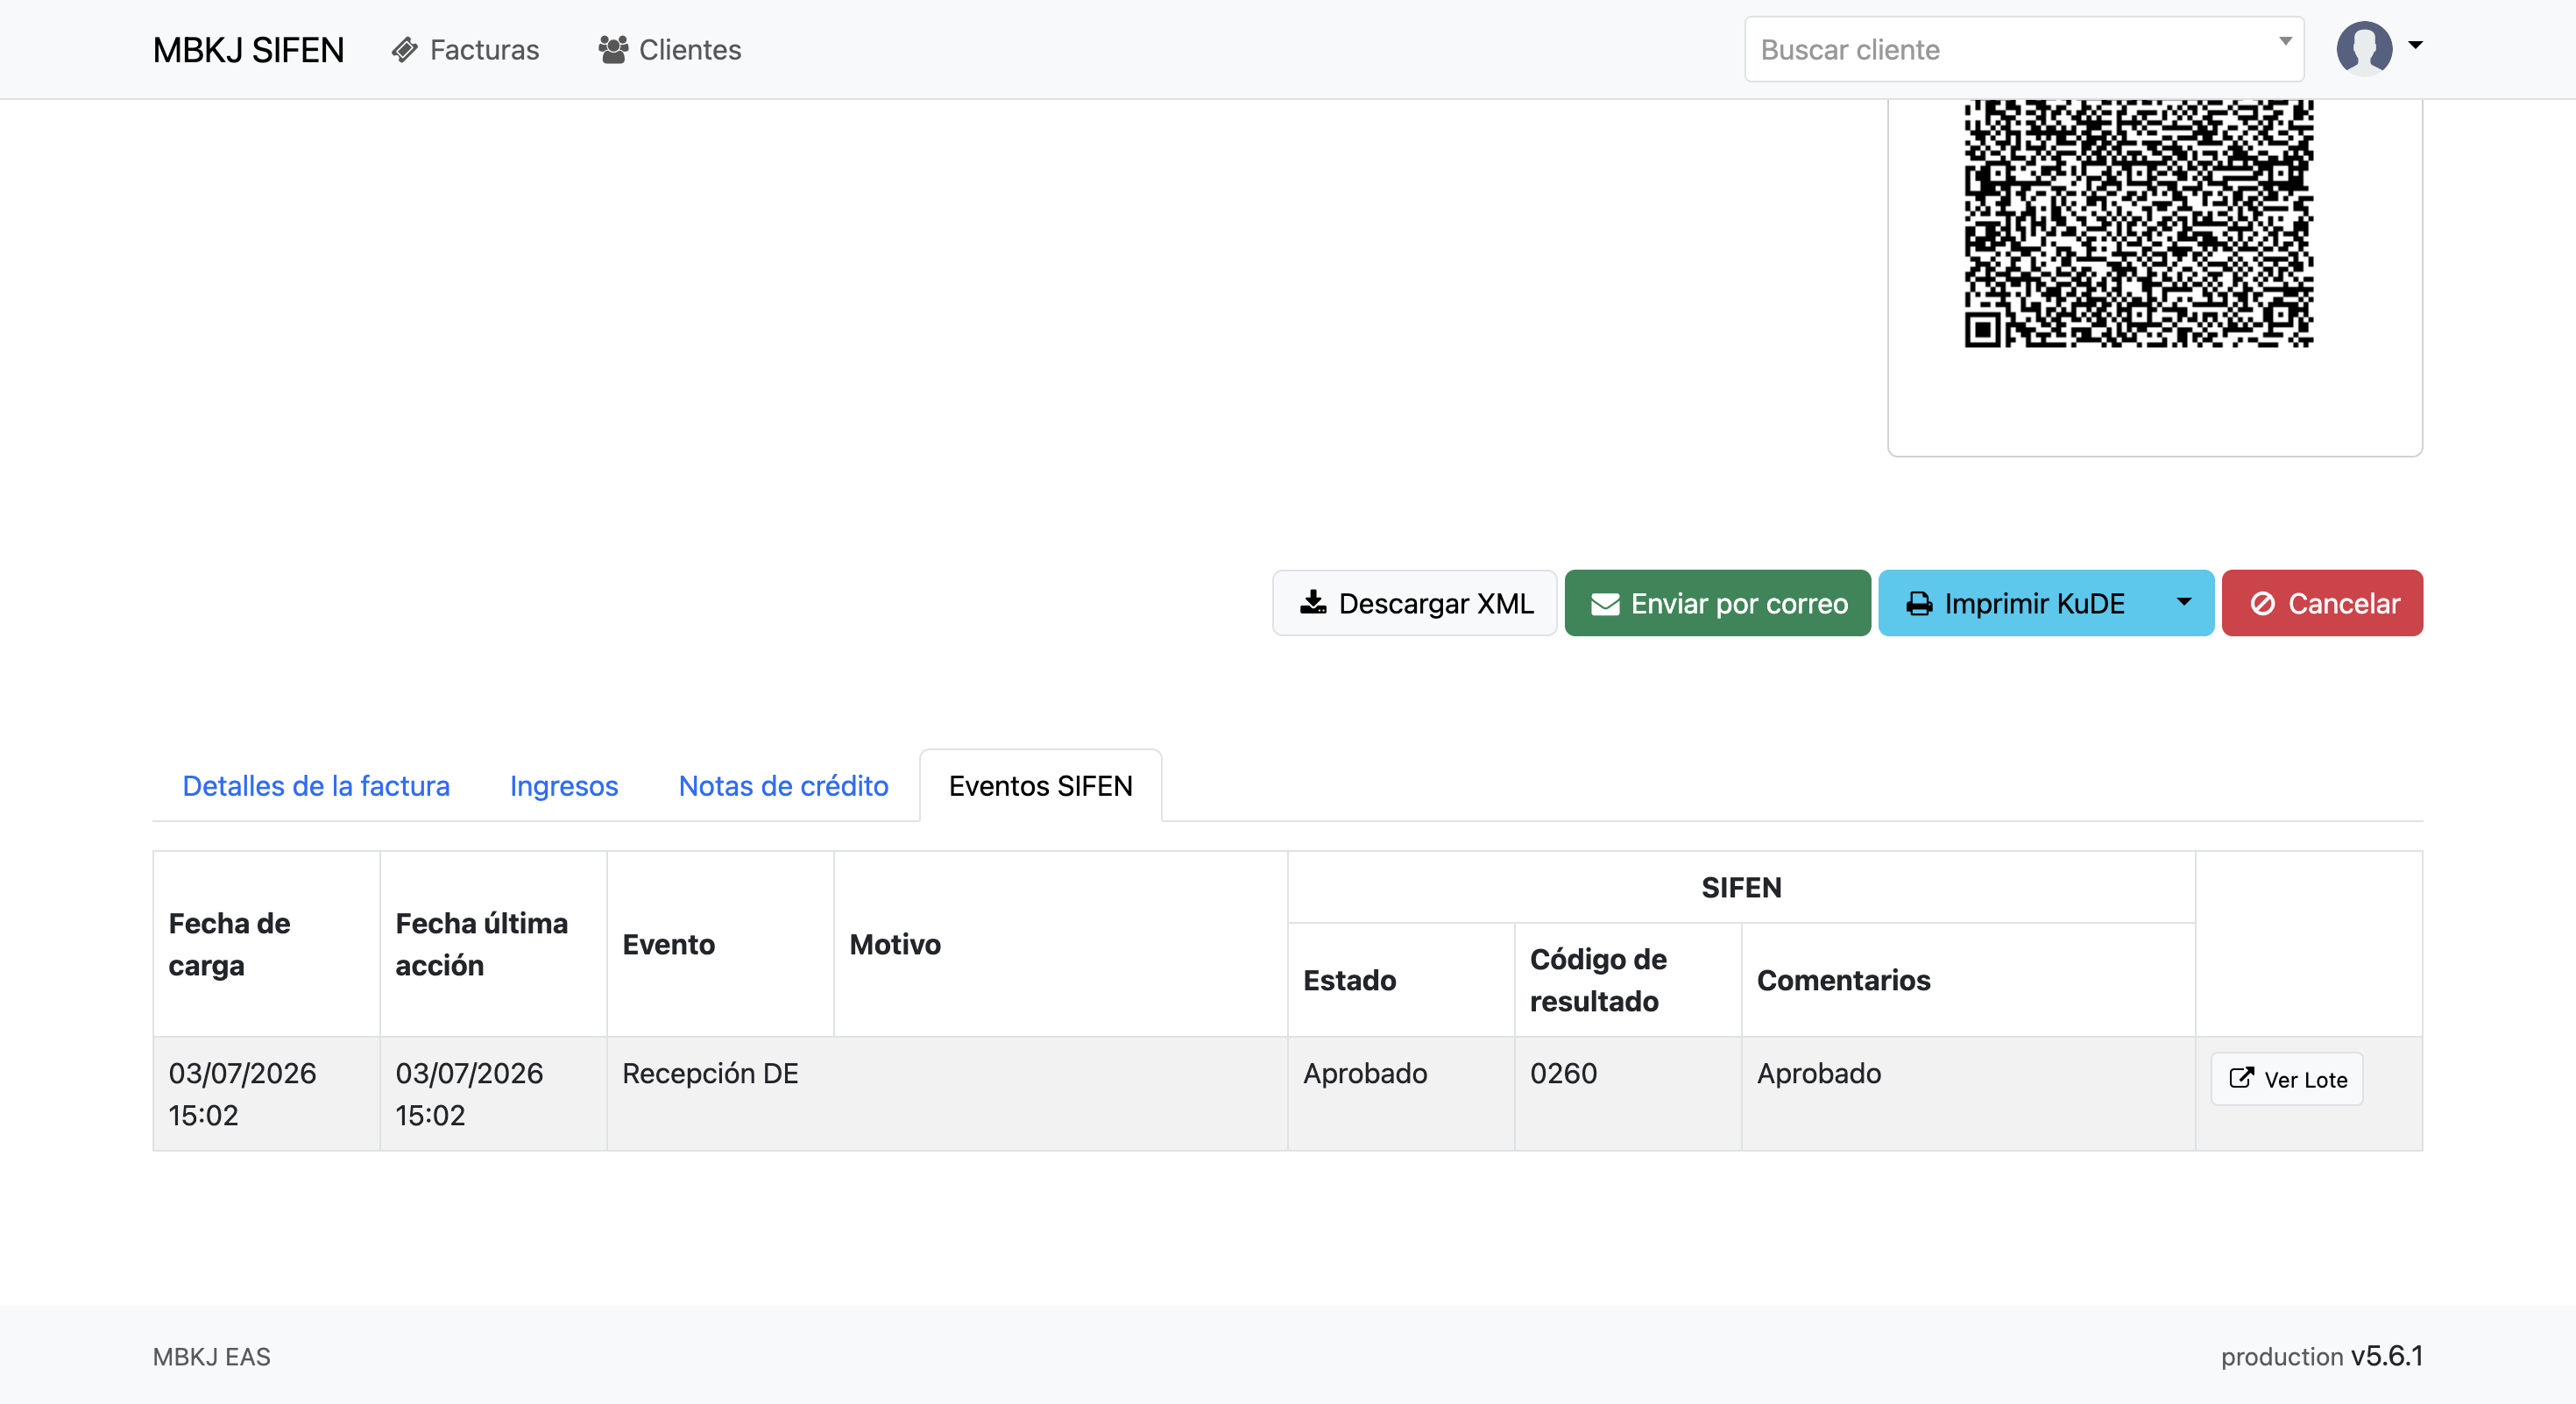Click the Facturas tag icon
This screenshot has height=1404, width=2576.
pyautogui.click(x=404, y=50)
